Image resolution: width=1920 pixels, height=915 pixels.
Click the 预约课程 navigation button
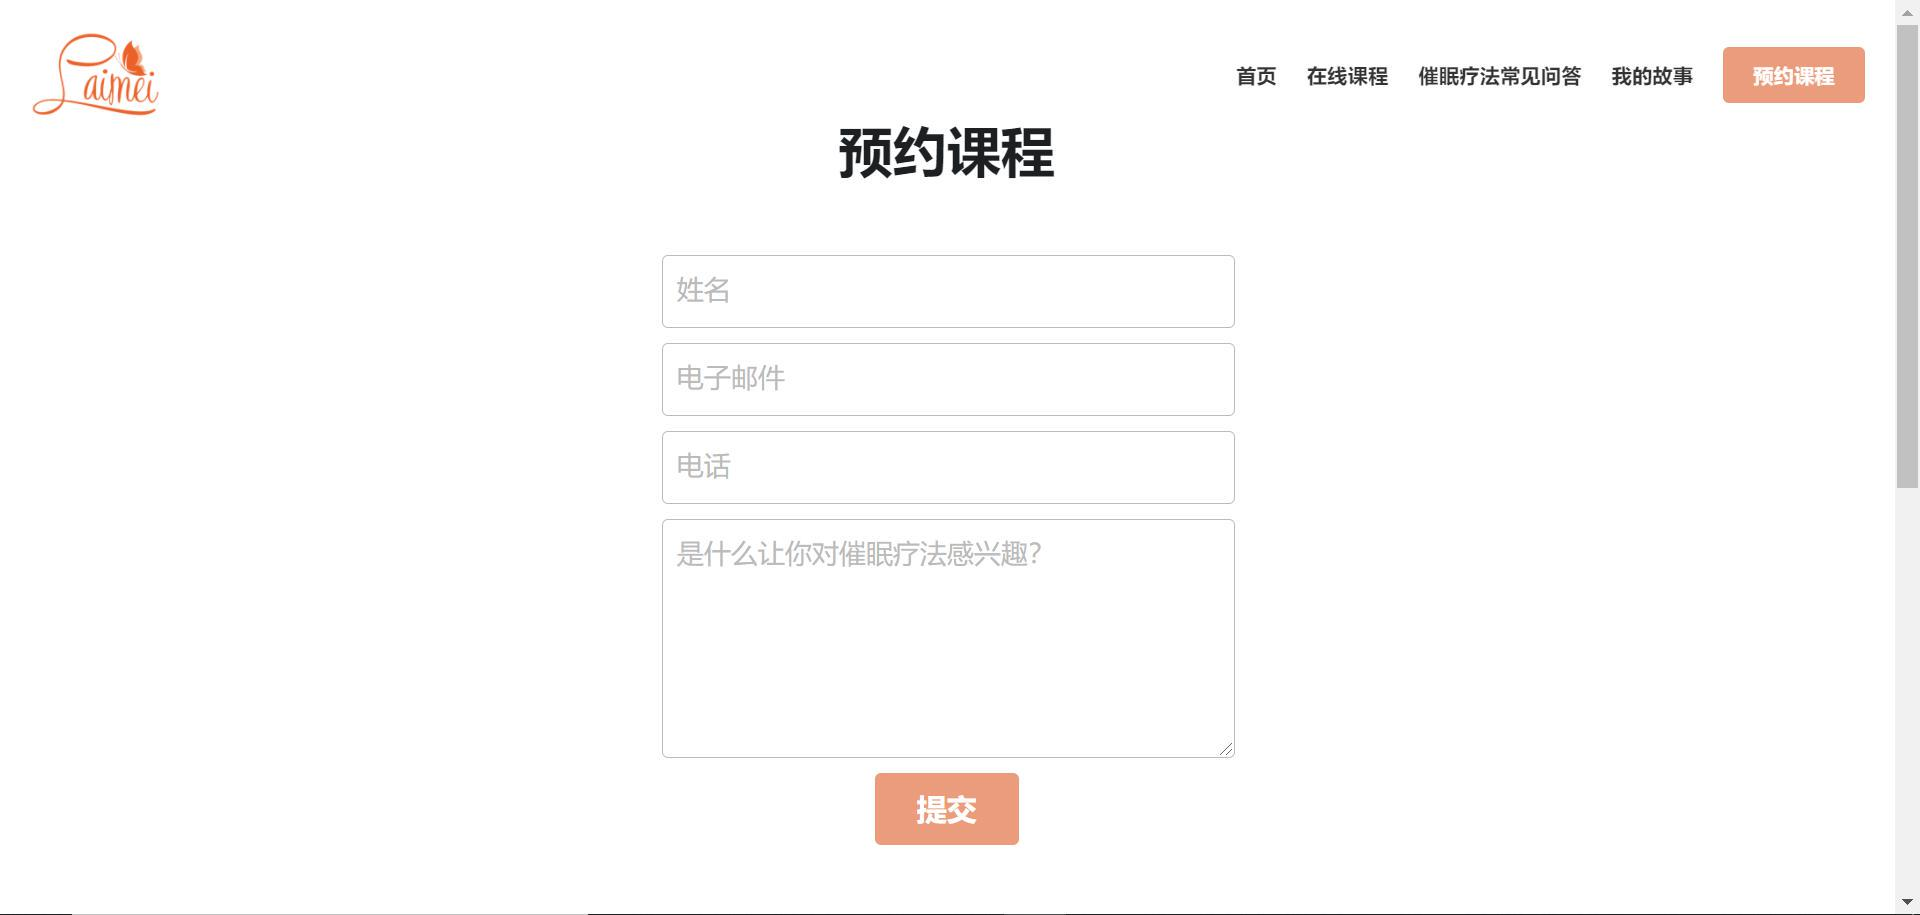(x=1793, y=74)
